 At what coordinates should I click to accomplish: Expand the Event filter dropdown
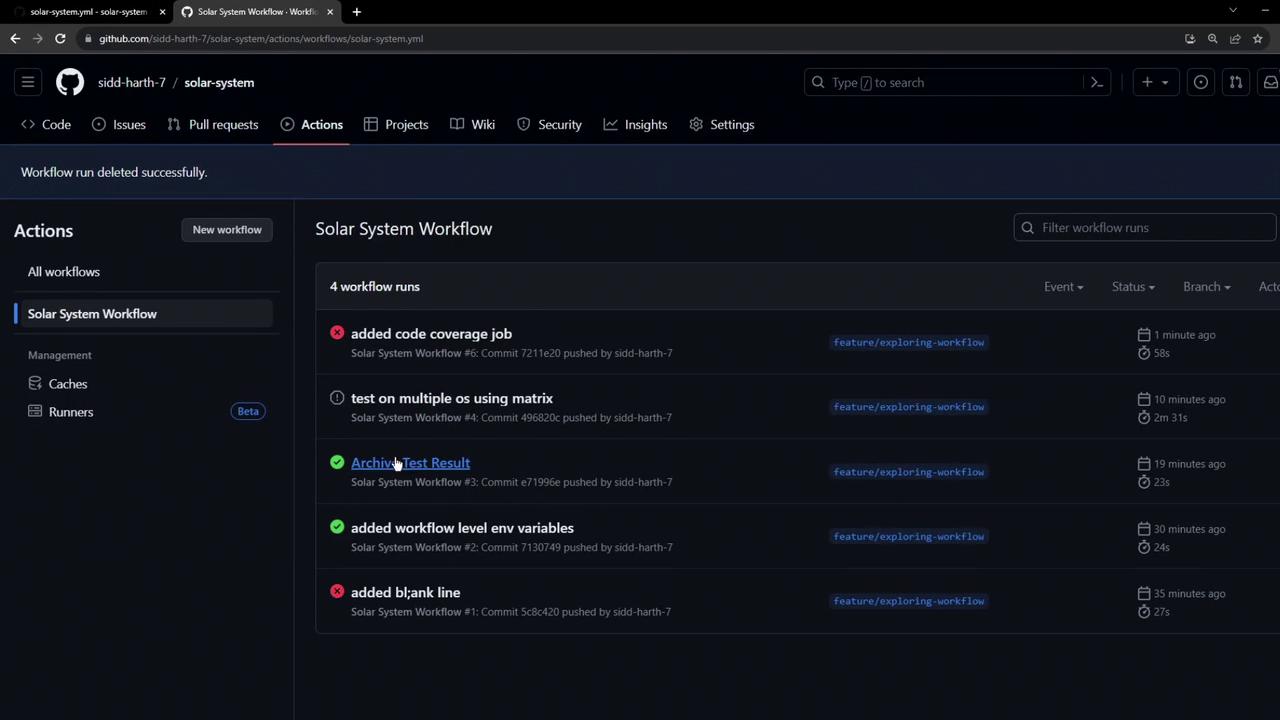tap(1063, 286)
